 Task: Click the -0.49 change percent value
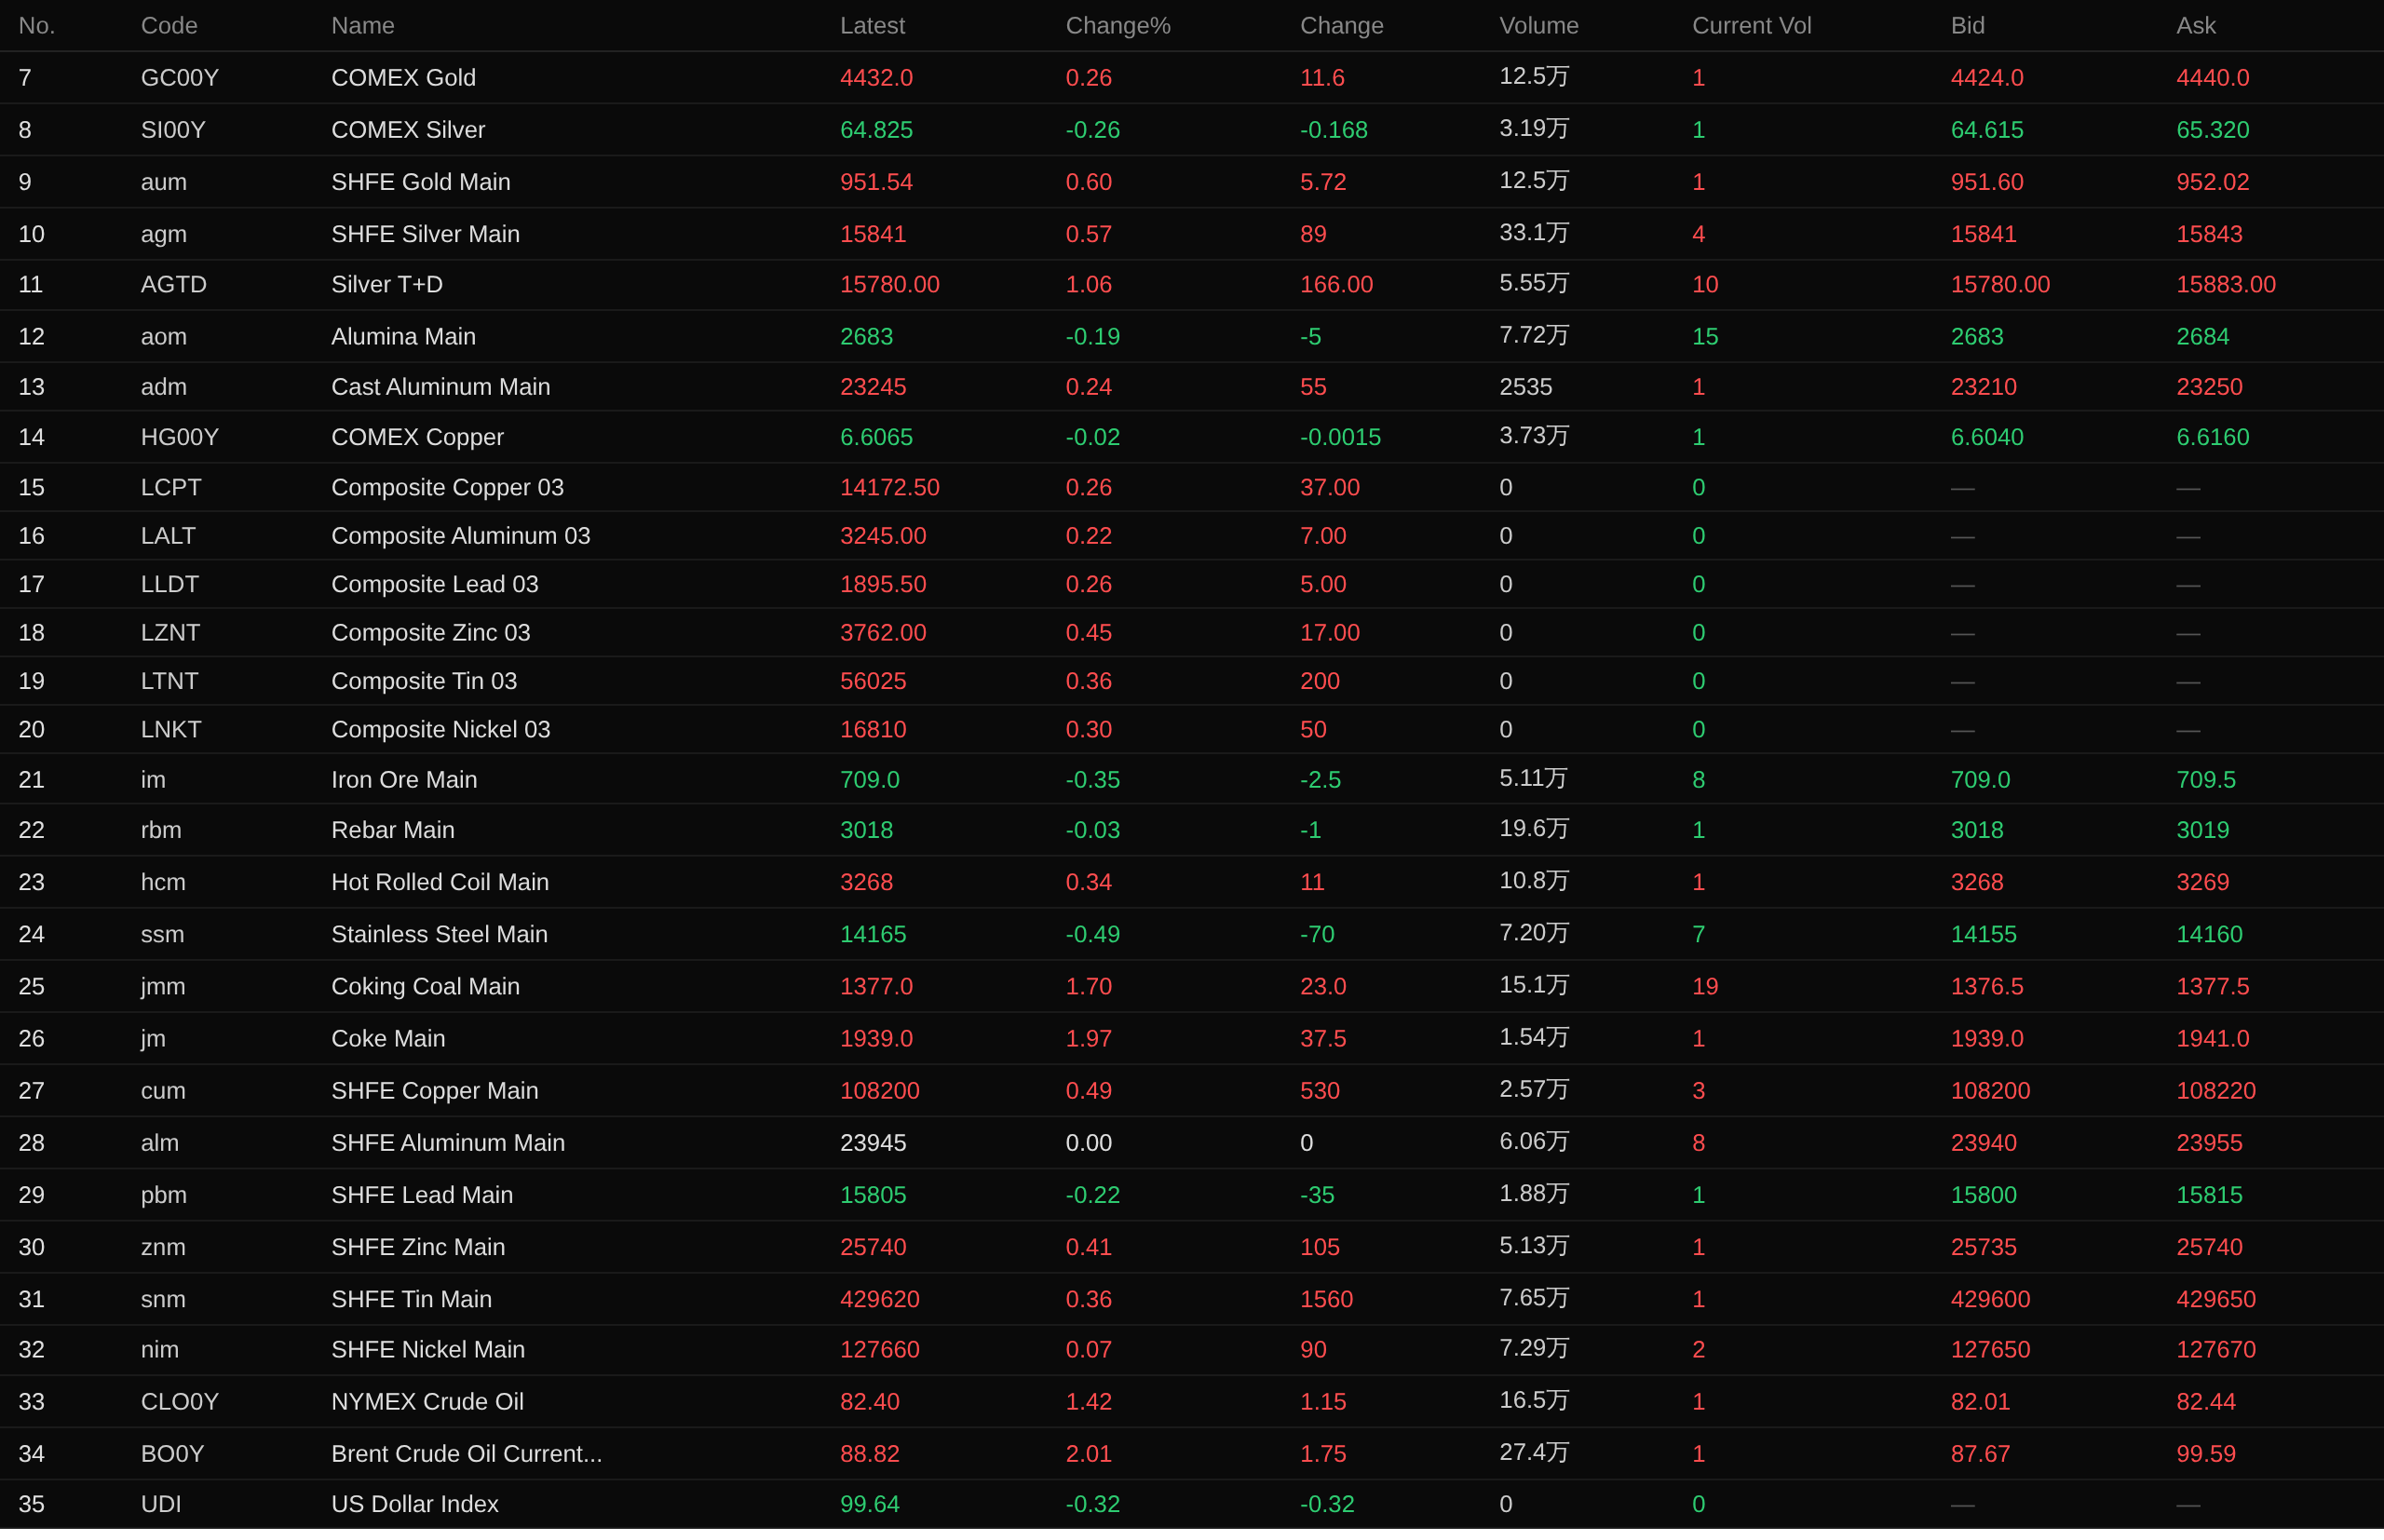(1093, 934)
